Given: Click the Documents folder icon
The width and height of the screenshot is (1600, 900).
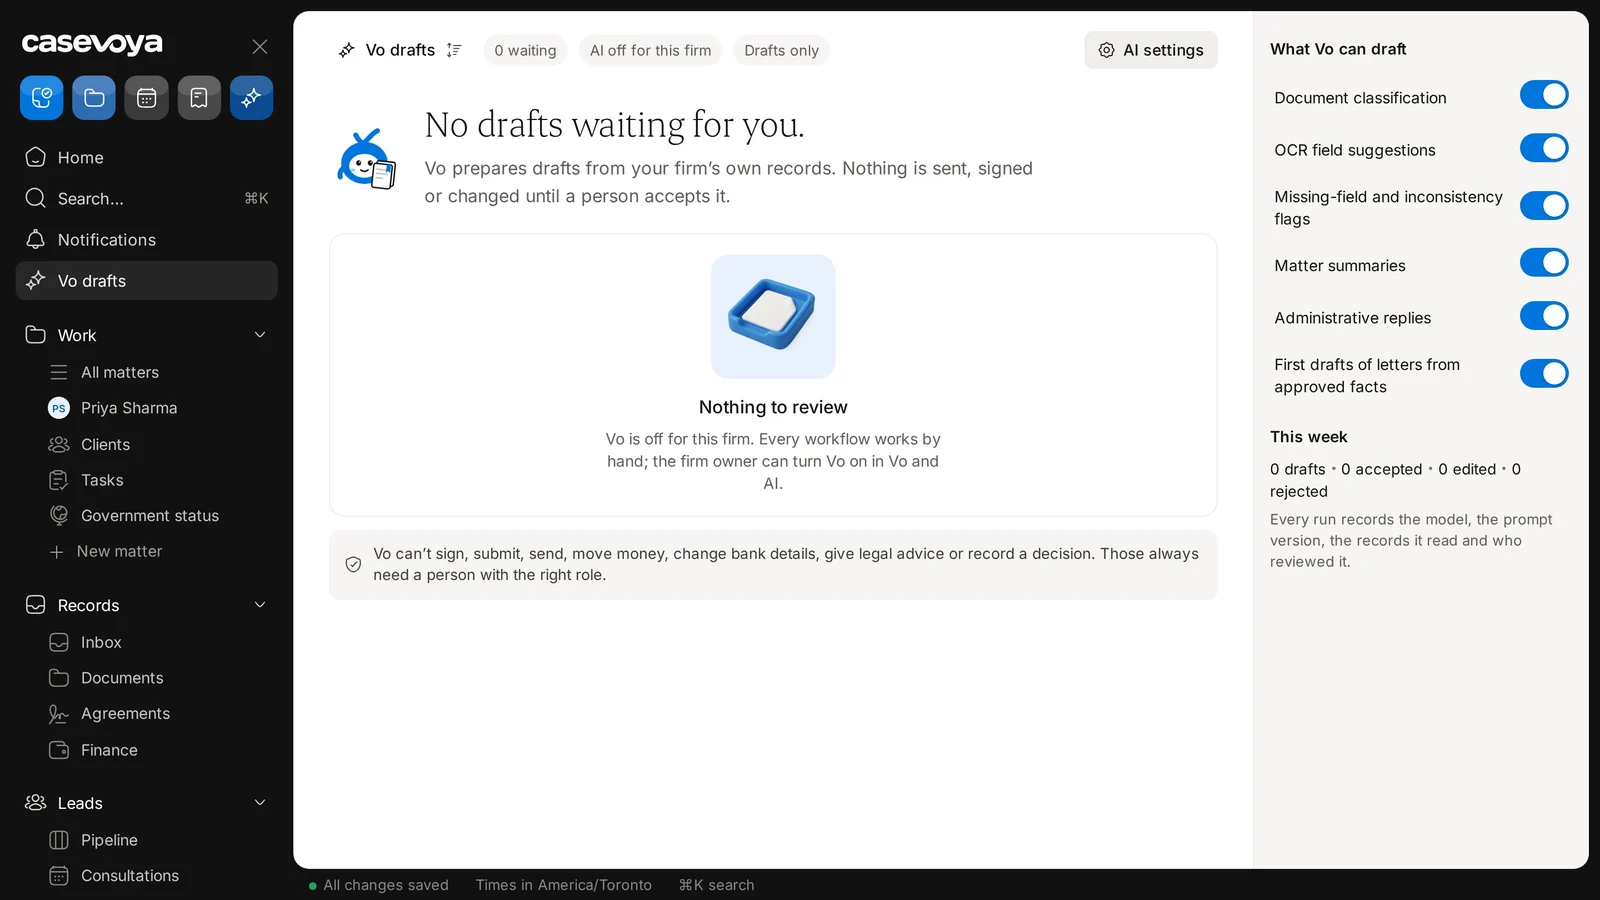Looking at the screenshot, I should pos(59,678).
